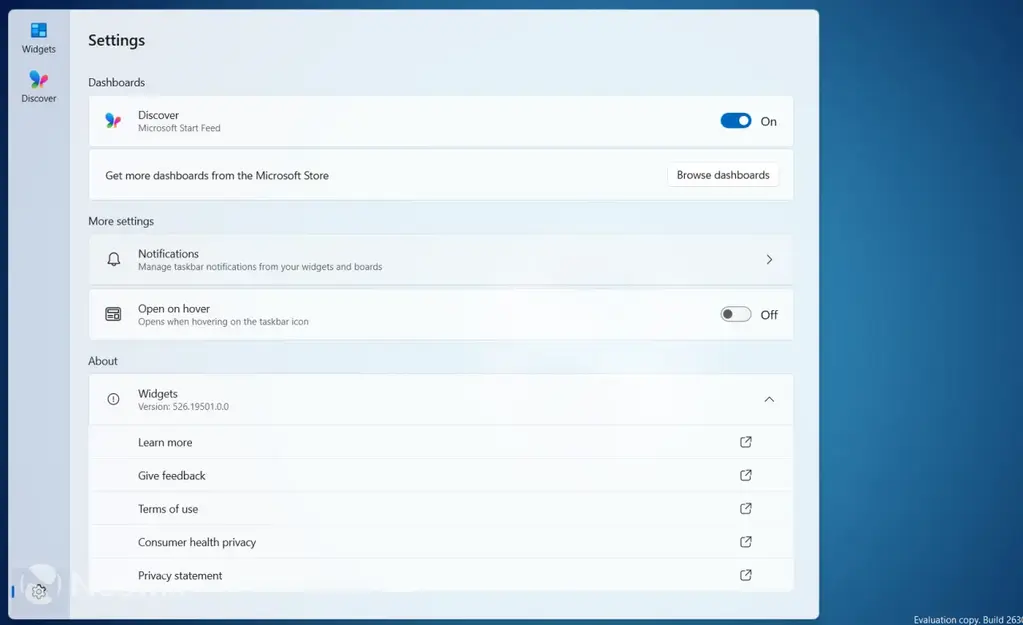This screenshot has width=1023, height=625.
Task: Click the Learn more link text
Action: point(165,442)
